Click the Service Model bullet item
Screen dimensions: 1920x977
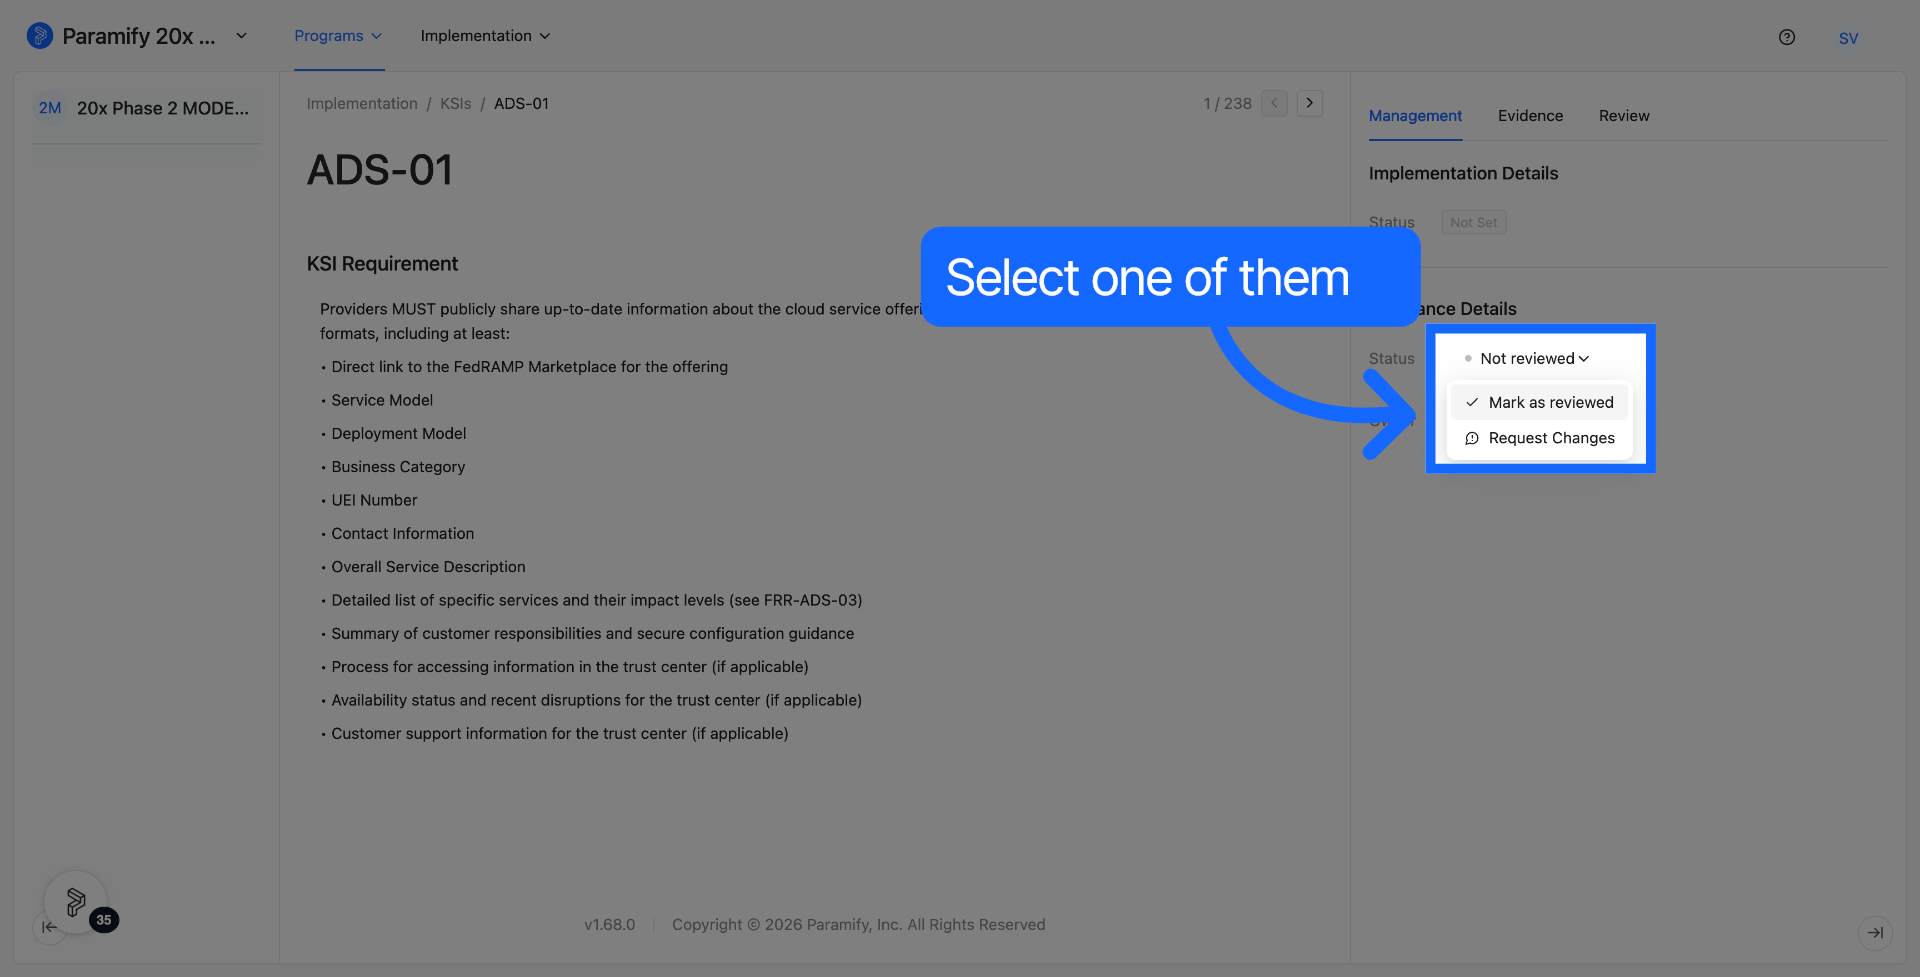pos(382,400)
